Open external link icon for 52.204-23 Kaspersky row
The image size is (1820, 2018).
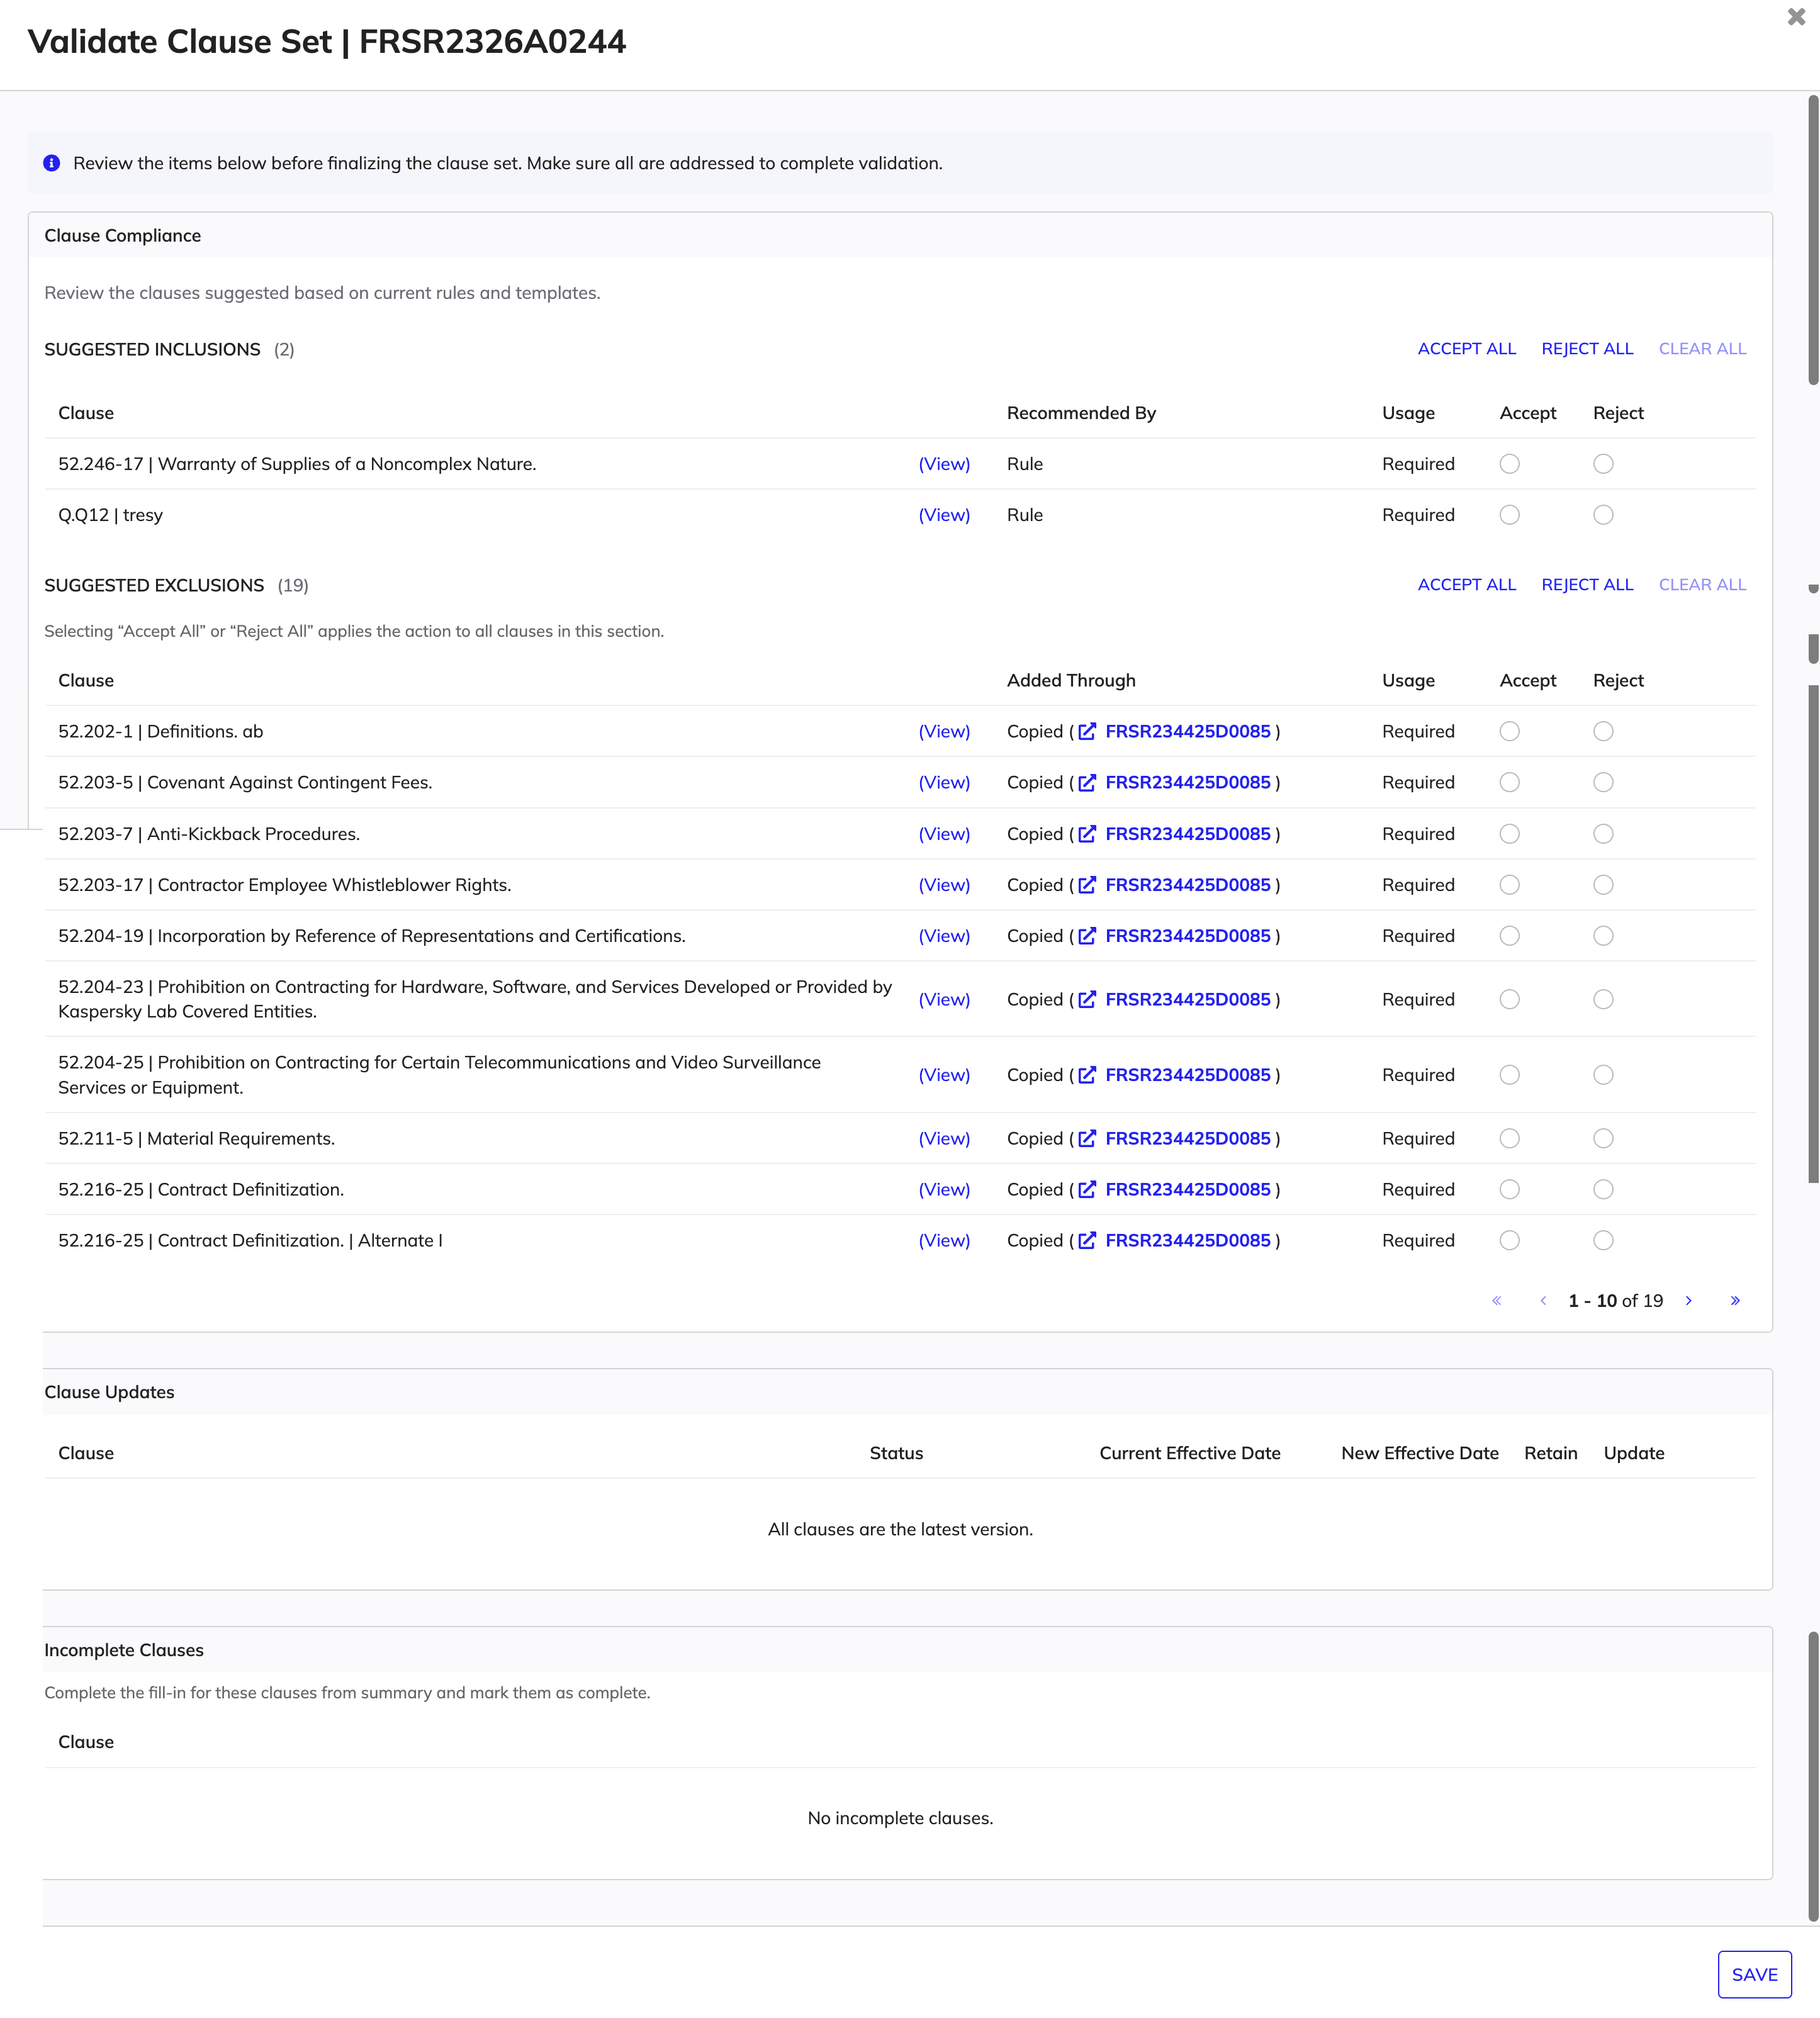1087,999
